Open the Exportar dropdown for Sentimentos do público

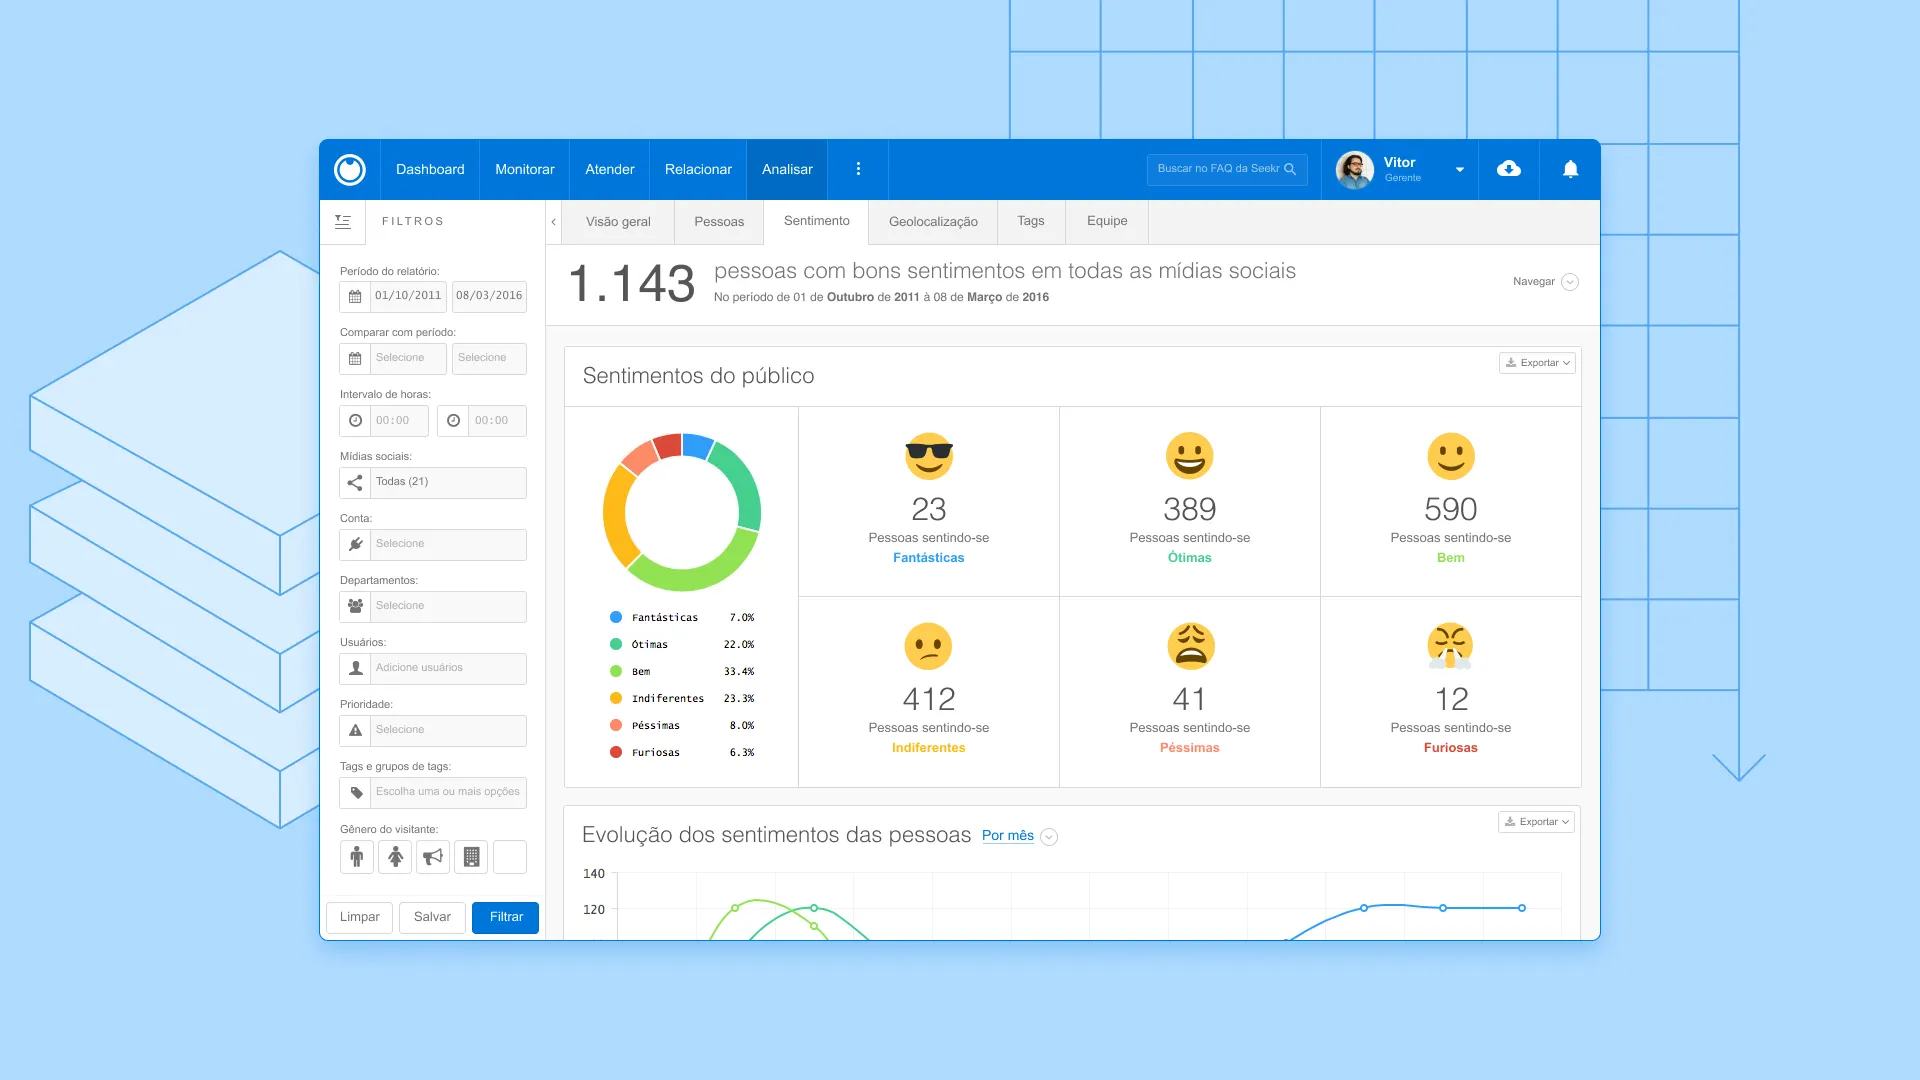1537,363
